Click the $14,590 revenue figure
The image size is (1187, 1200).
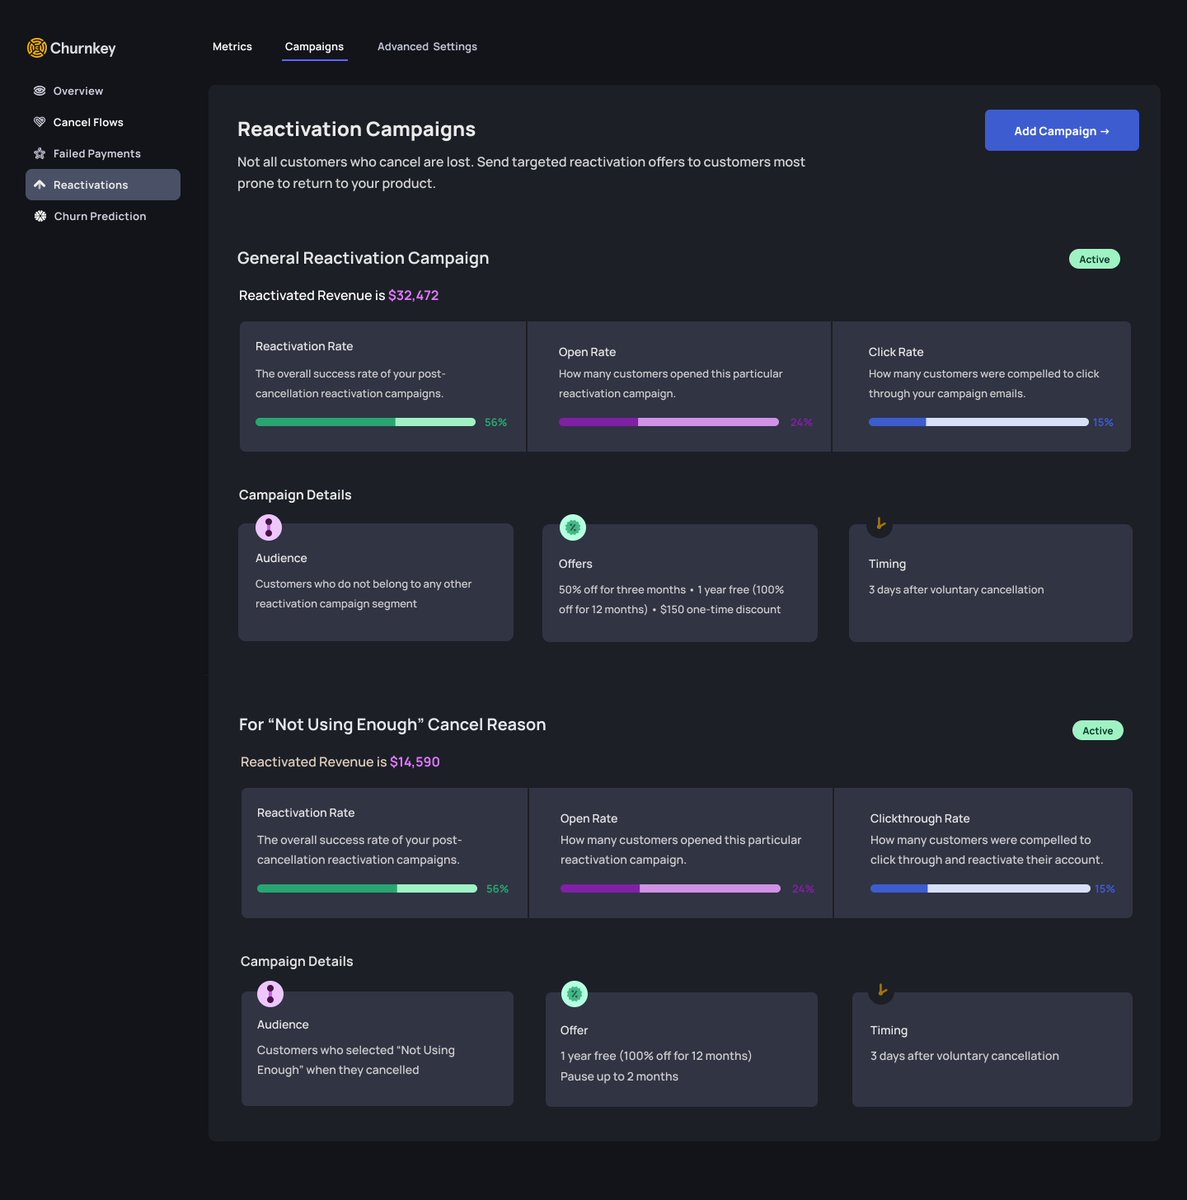coord(414,761)
